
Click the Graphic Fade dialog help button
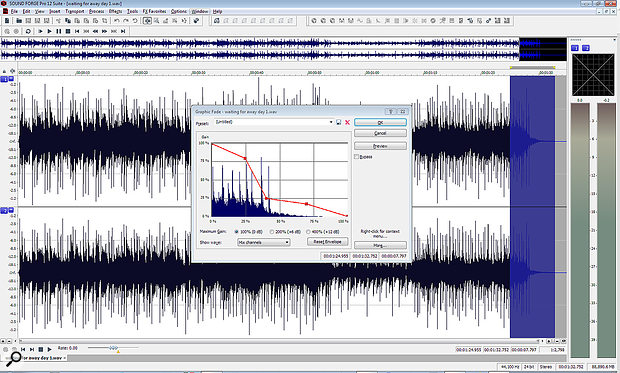391,112
